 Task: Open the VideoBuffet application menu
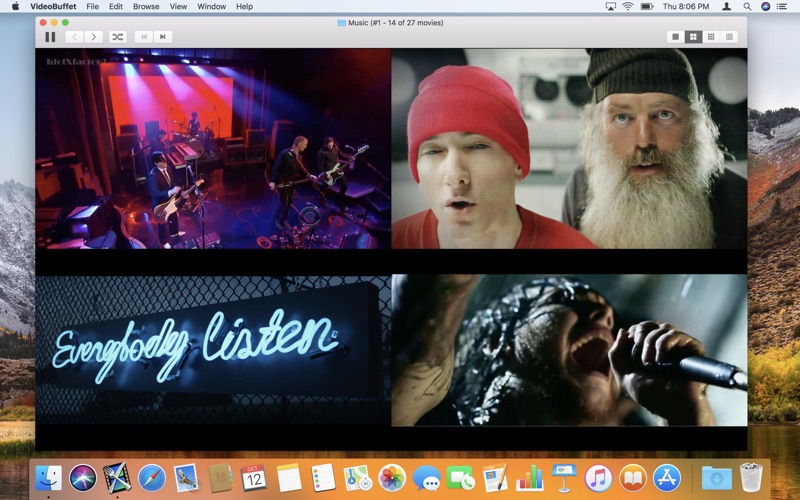pyautogui.click(x=53, y=7)
